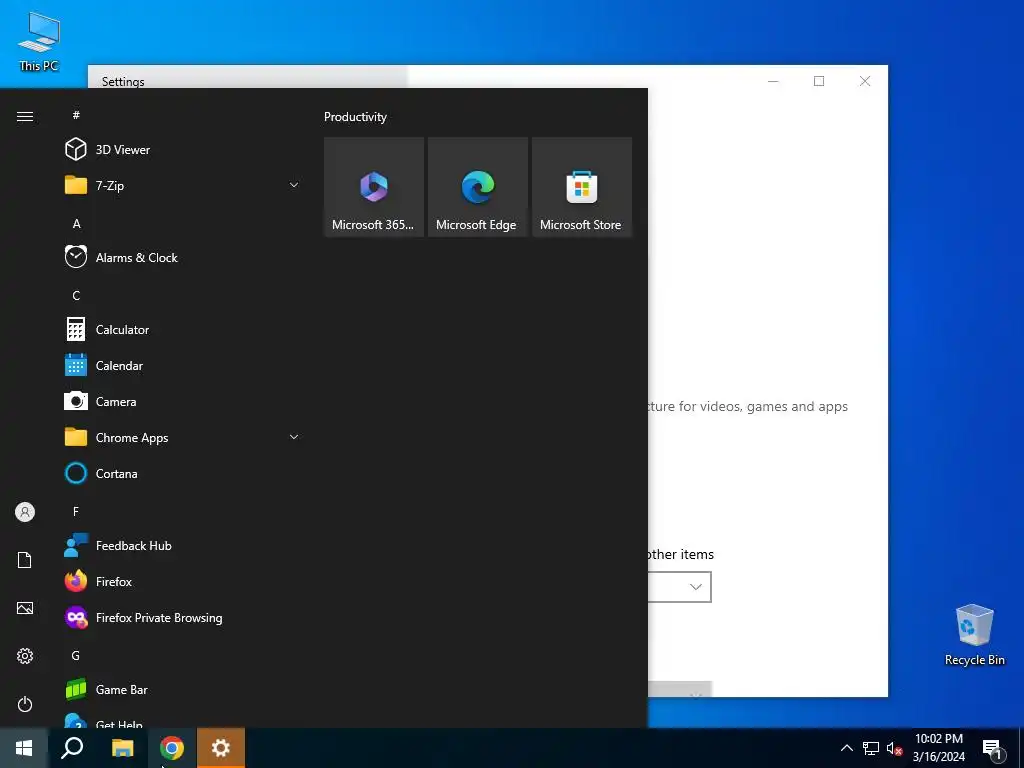Select the This PC desktop icon

pyautogui.click(x=39, y=41)
